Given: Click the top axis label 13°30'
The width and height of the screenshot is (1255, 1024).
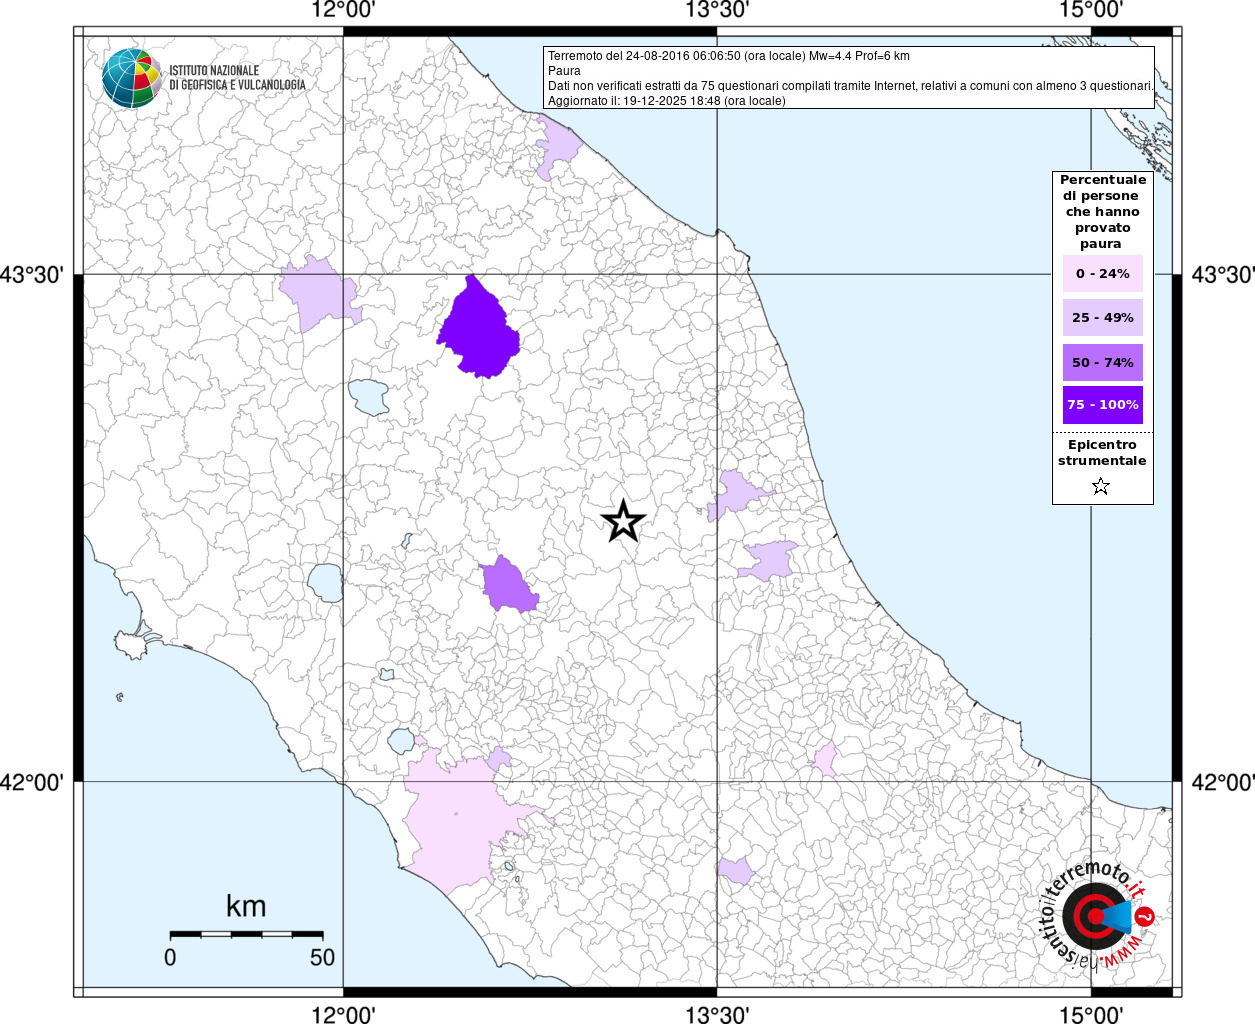Looking at the screenshot, I should click(717, 10).
